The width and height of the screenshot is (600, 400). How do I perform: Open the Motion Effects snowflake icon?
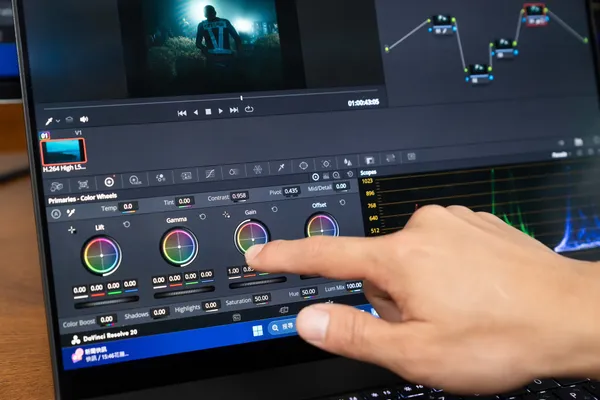pyautogui.click(x=258, y=170)
